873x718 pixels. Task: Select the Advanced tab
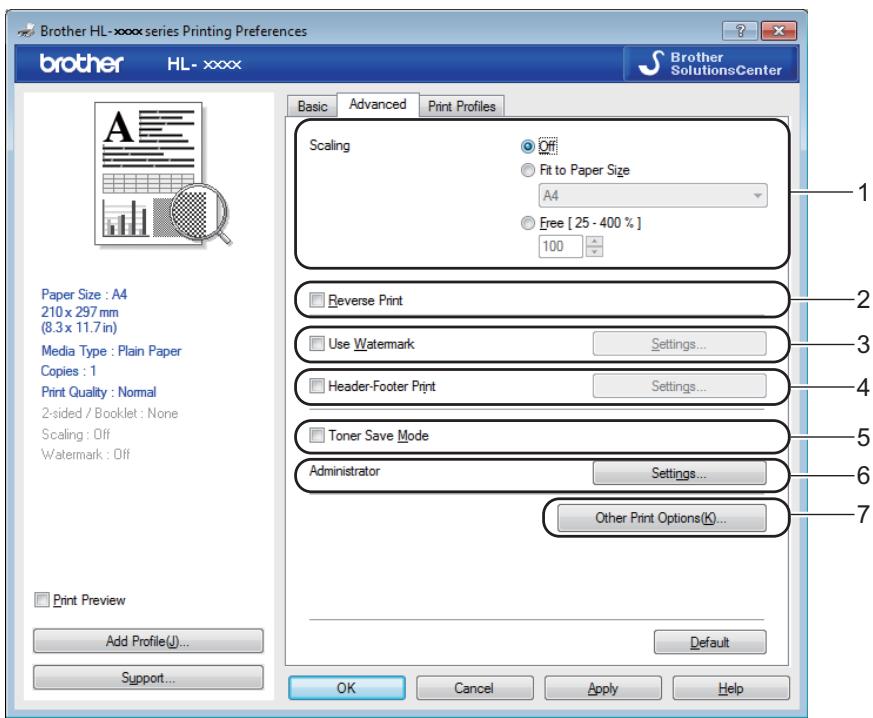[x=378, y=105]
